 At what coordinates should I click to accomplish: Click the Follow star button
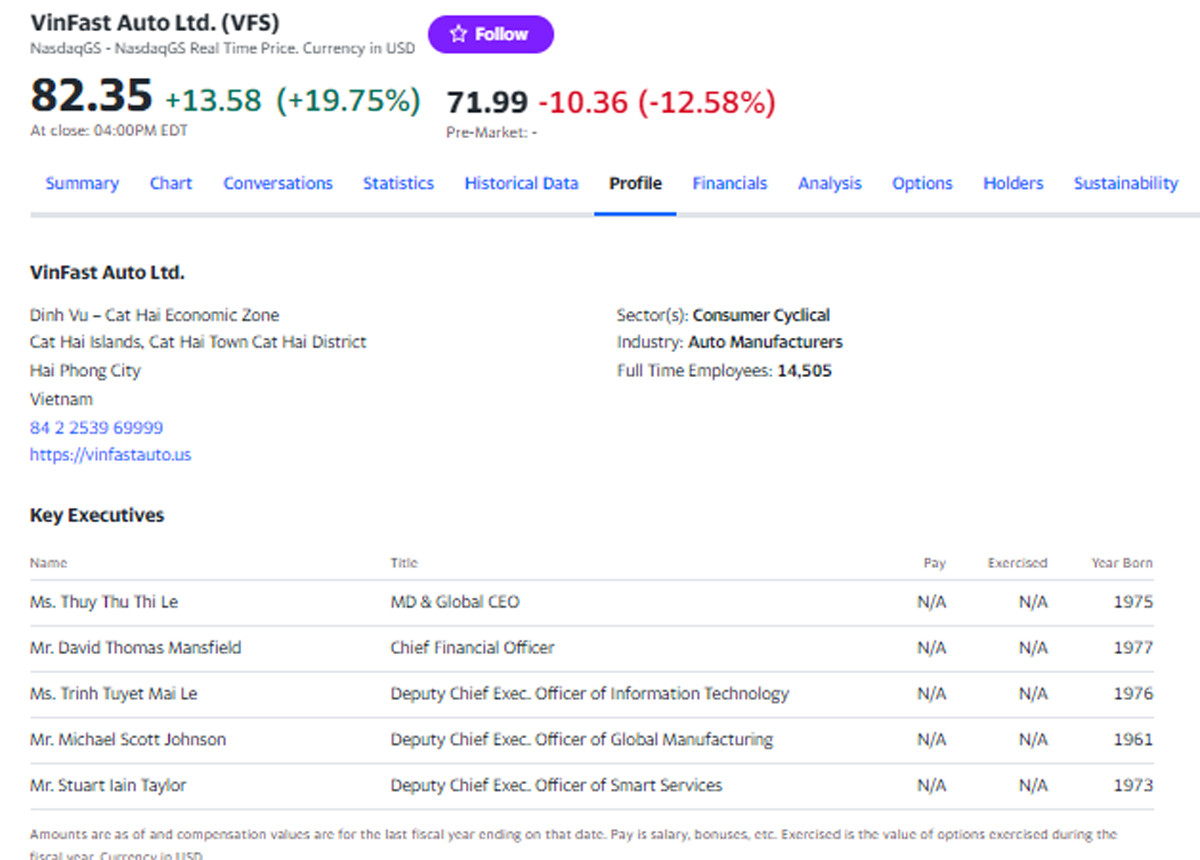[x=490, y=35]
